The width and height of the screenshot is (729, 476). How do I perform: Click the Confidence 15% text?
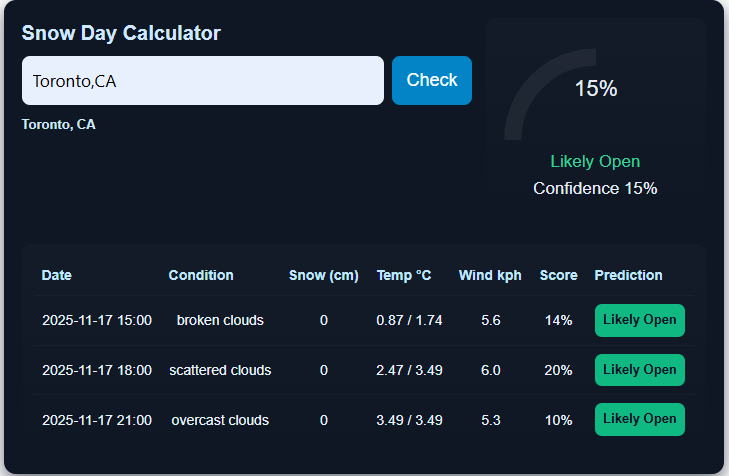click(595, 188)
